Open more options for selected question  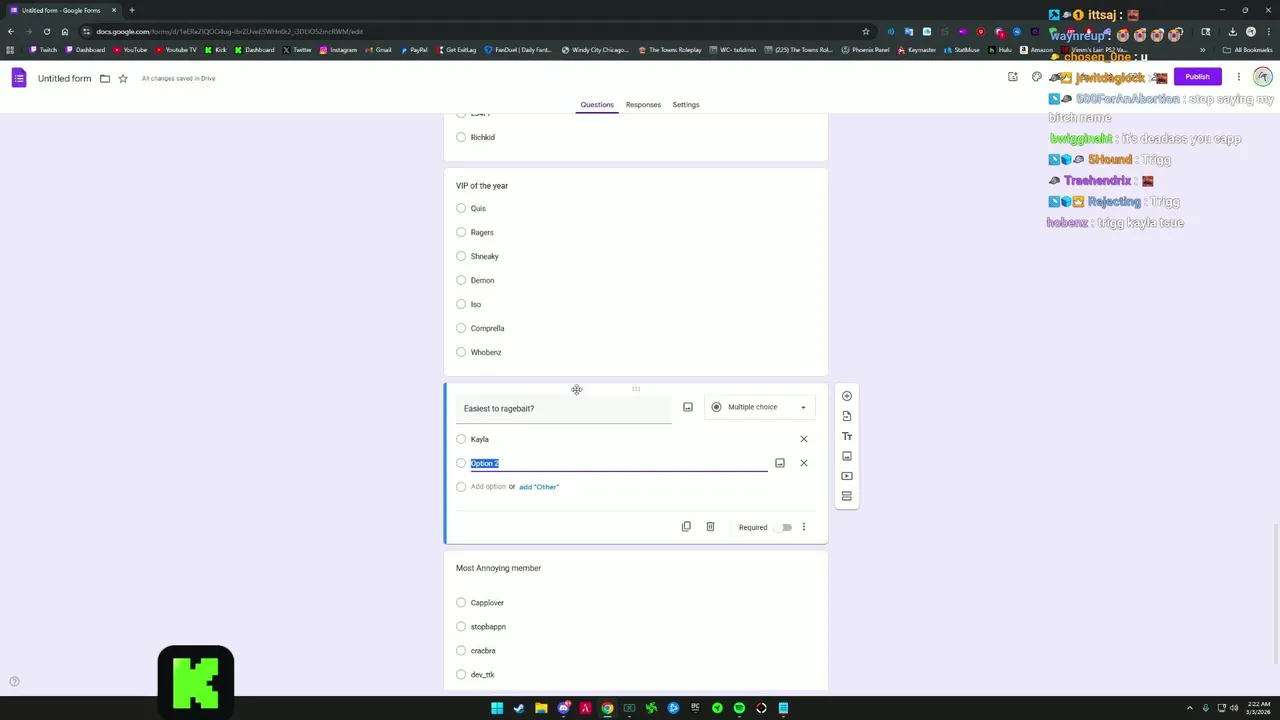[x=803, y=527]
